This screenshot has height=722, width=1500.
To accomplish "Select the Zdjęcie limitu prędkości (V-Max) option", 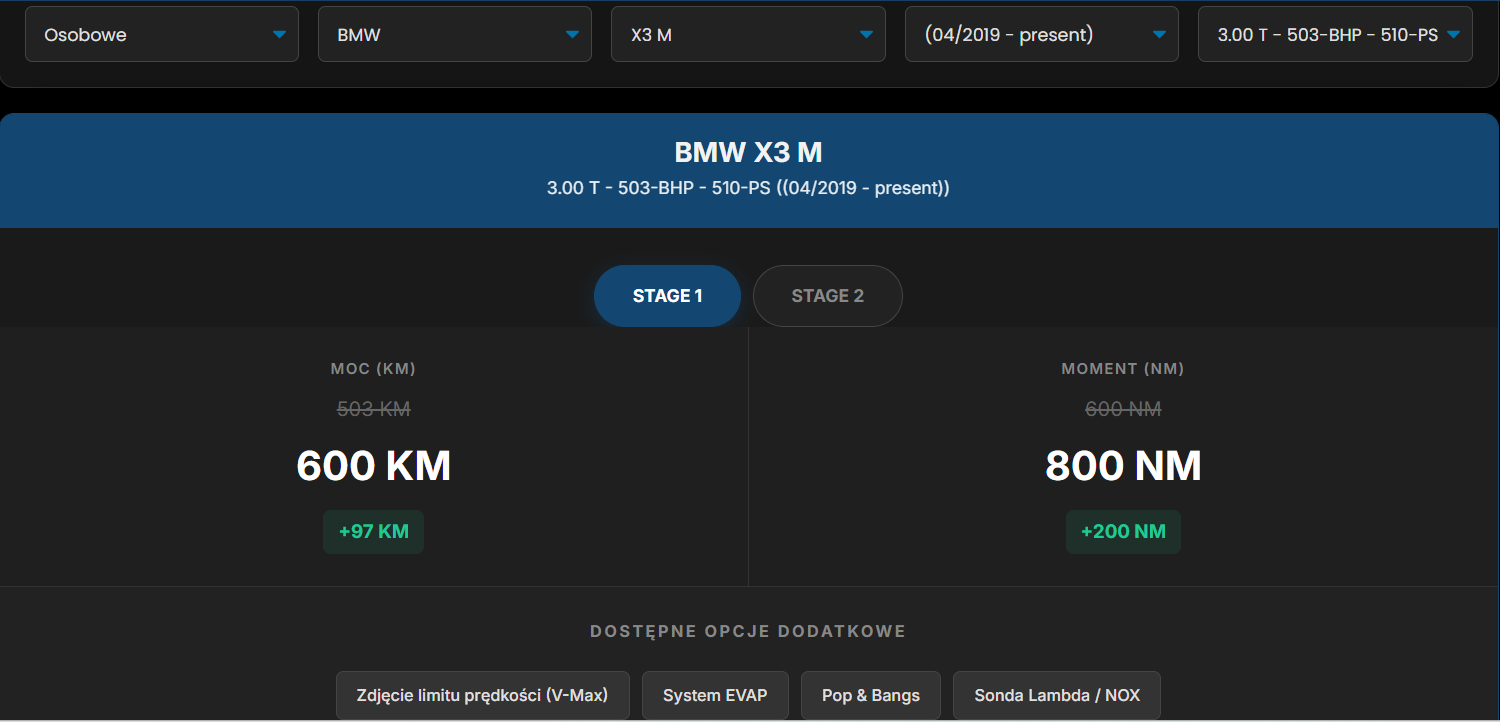I will click(x=482, y=694).
